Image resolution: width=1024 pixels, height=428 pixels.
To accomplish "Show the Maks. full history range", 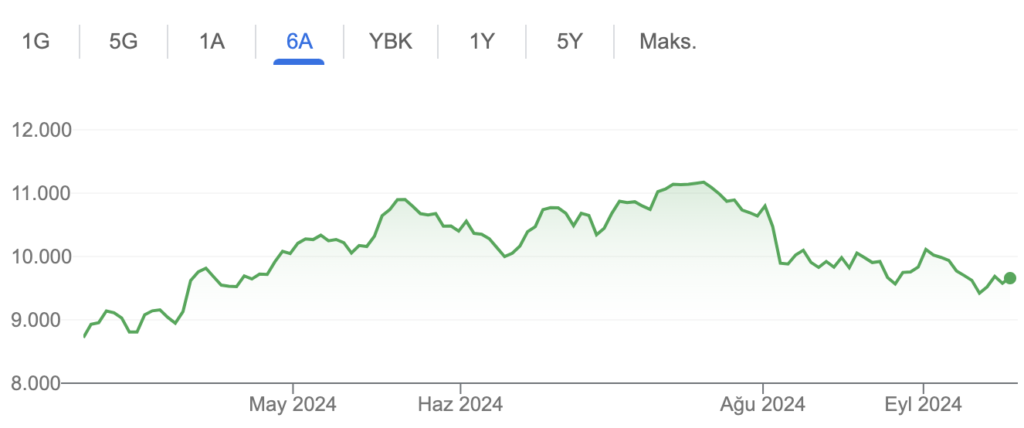I will point(668,42).
